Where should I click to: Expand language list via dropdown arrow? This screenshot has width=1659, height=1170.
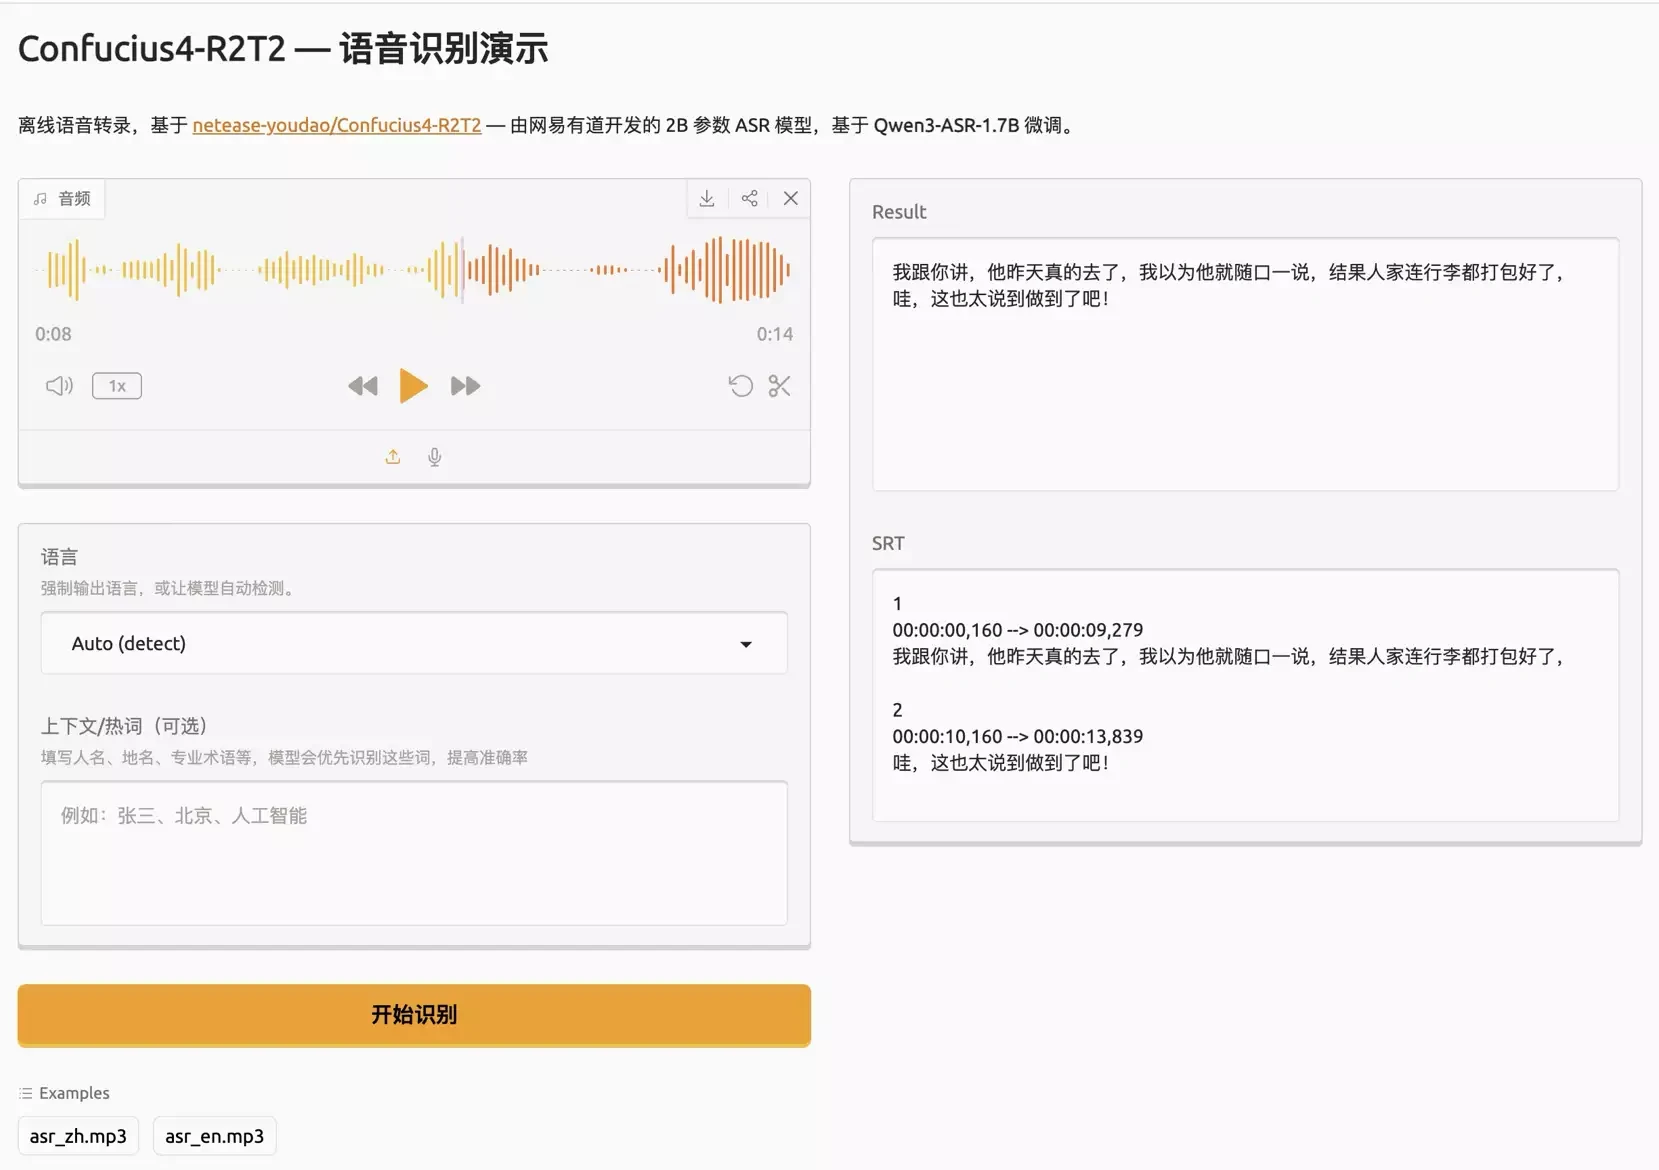click(746, 644)
